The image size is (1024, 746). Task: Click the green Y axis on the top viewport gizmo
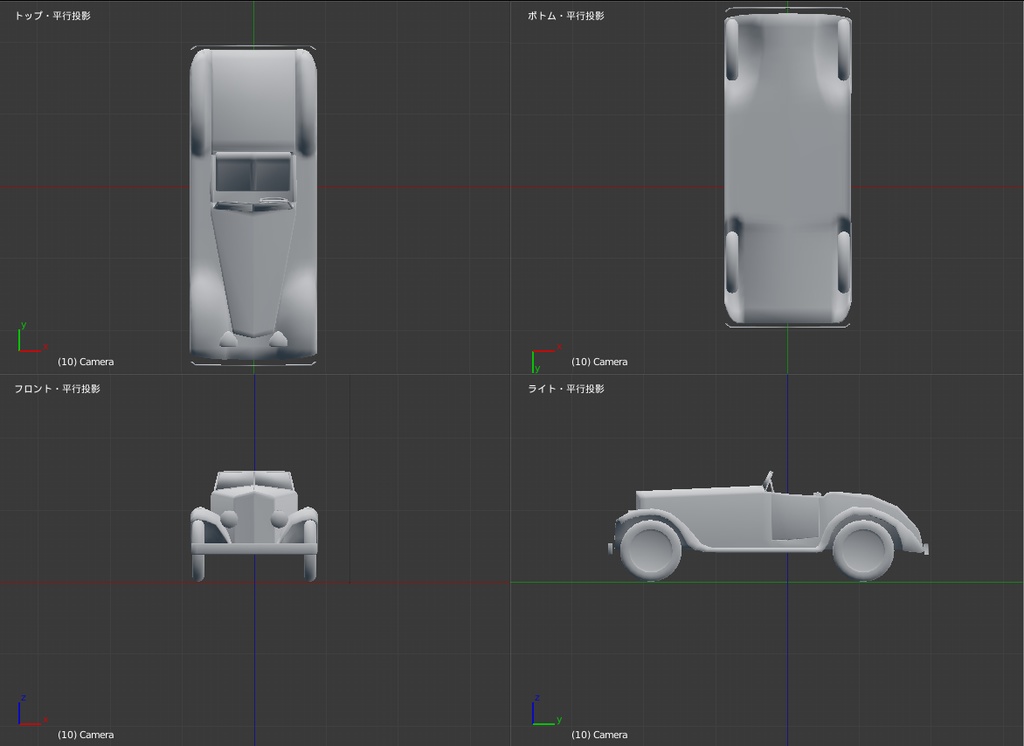[19, 340]
